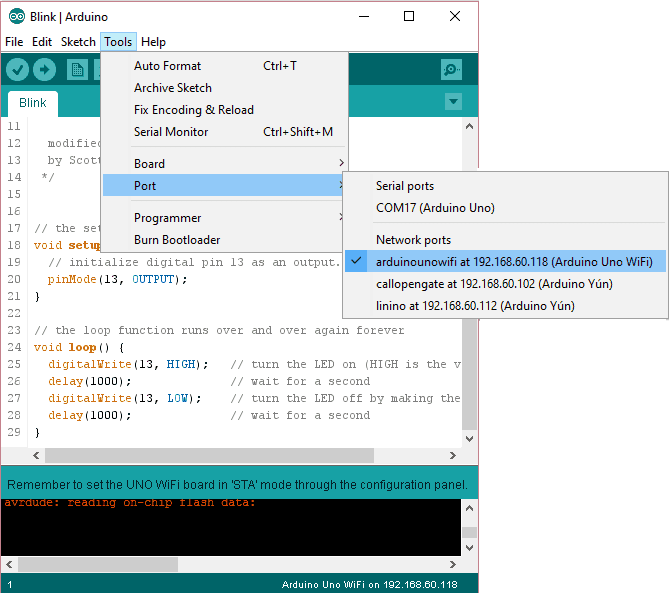This screenshot has width=670, height=595.
Task: Click the Arduino logo in the title bar
Action: click(x=16, y=16)
